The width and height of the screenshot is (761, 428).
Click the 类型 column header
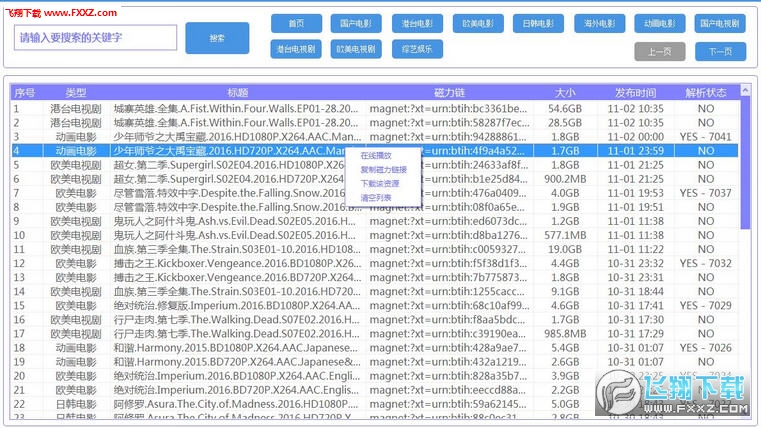point(76,93)
